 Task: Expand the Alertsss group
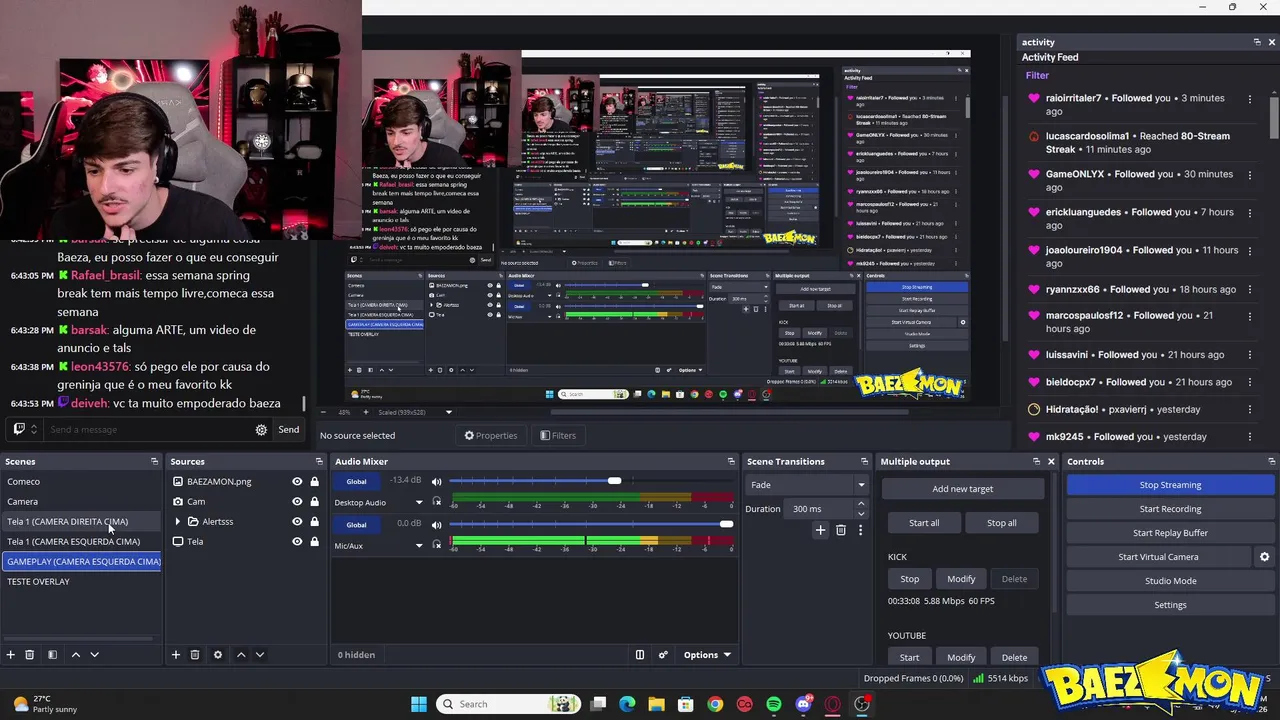coord(178,521)
